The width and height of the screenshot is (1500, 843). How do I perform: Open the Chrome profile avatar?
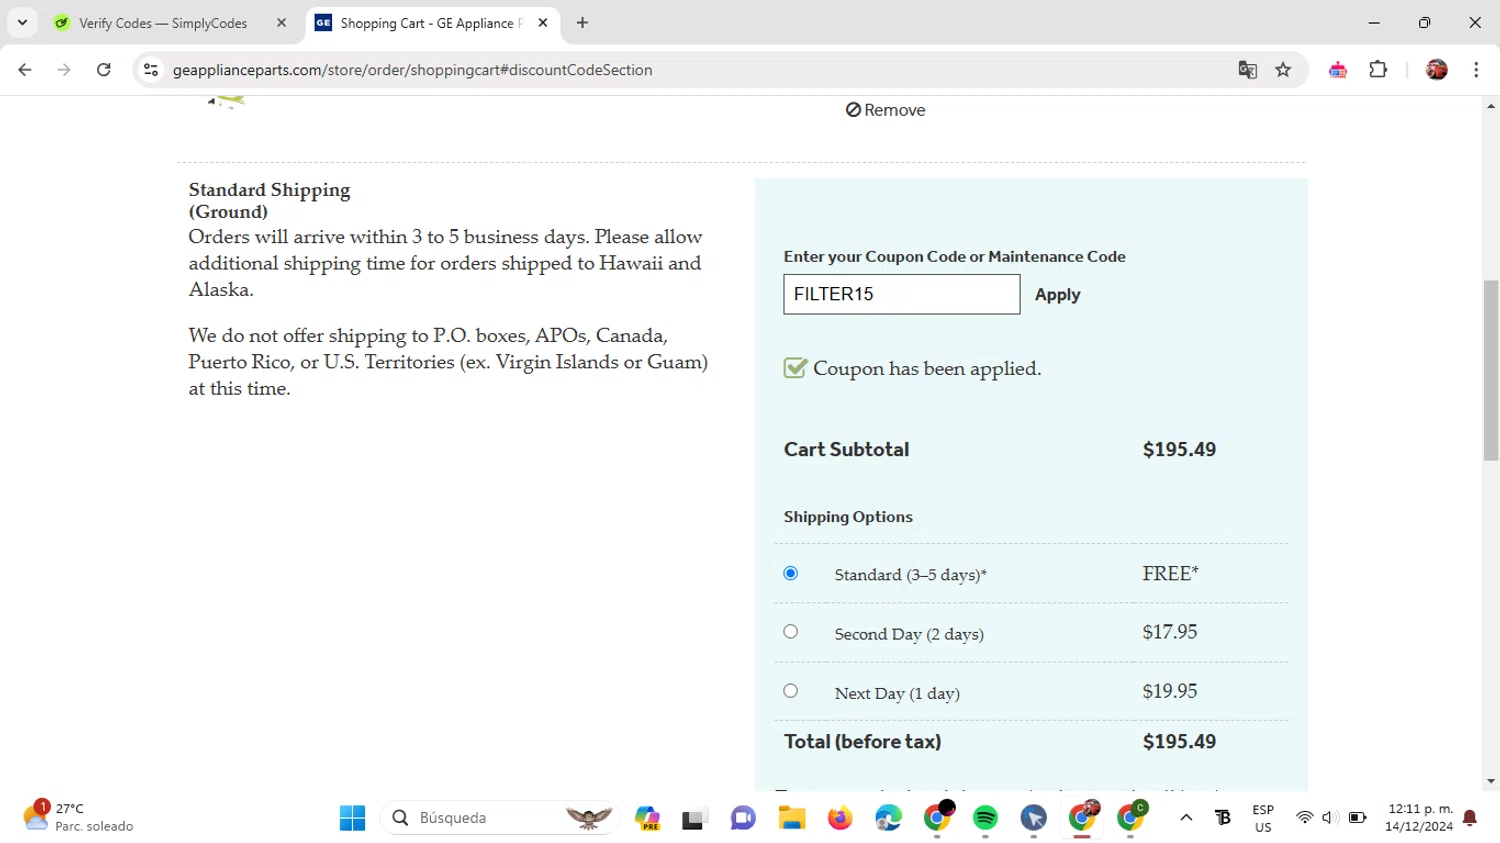(1437, 70)
